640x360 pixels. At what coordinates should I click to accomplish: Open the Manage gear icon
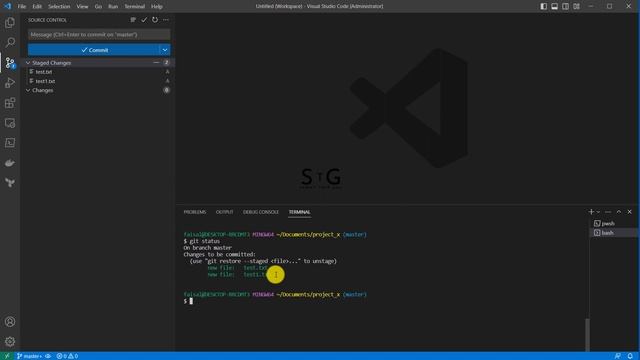point(10,341)
